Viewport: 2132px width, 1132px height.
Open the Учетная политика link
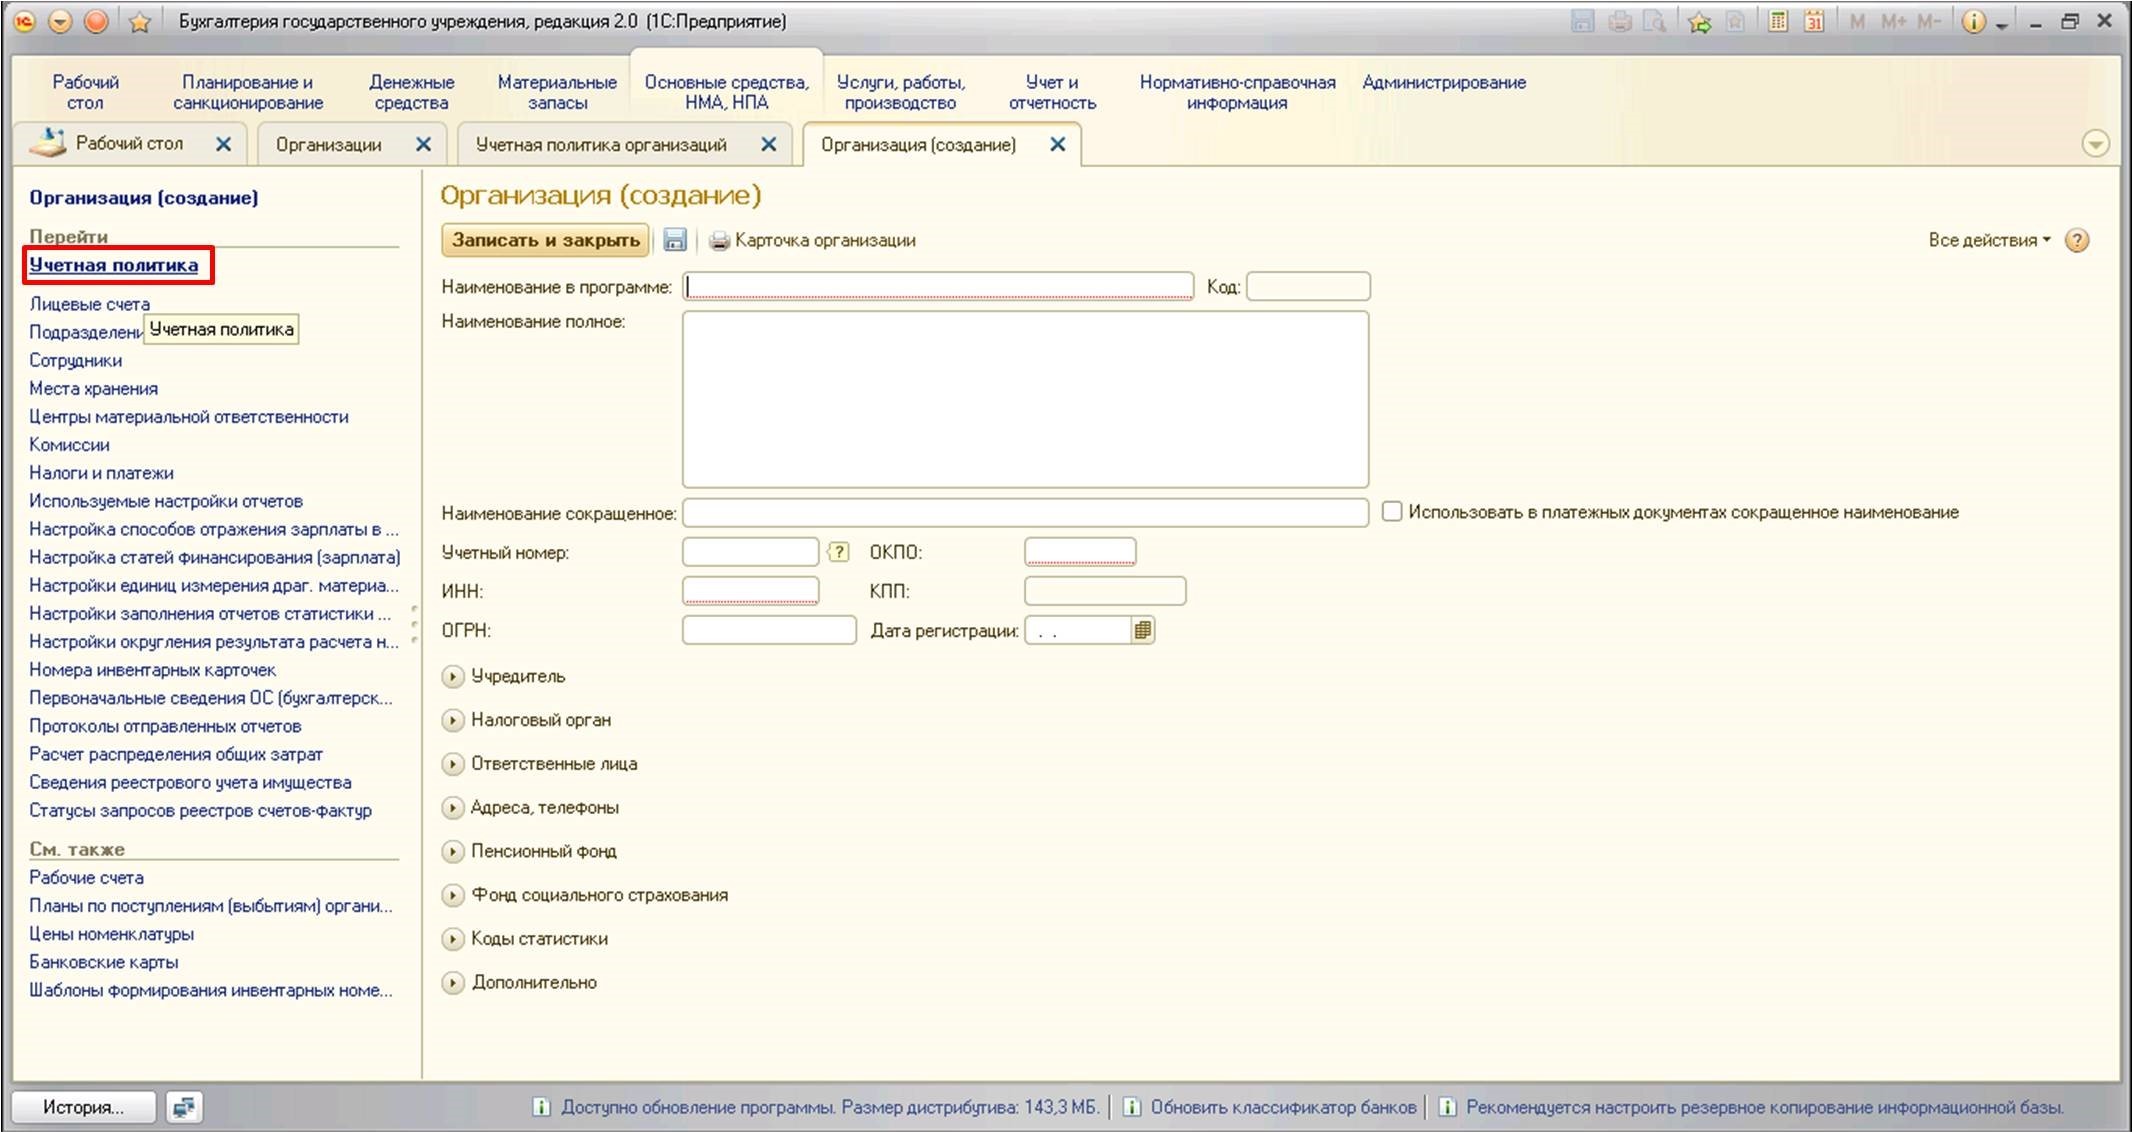(x=113, y=265)
